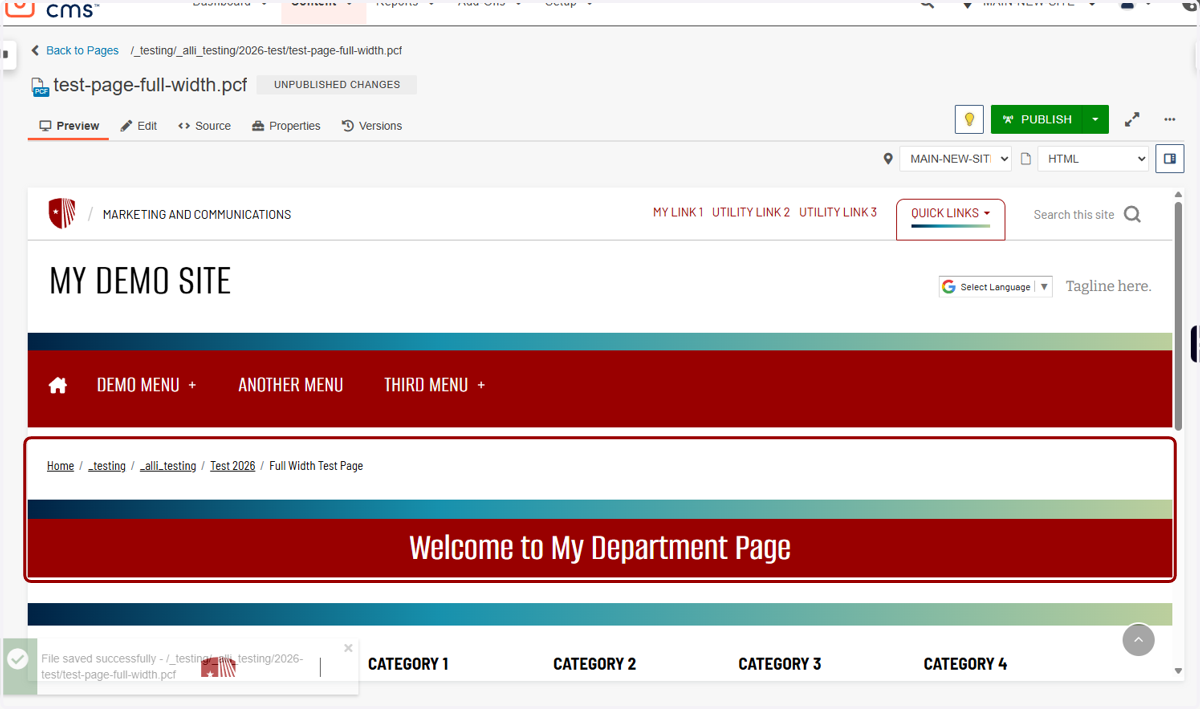Open the HTML output format dropdown
Screen dimensions: 1200x709
(x=1093, y=158)
